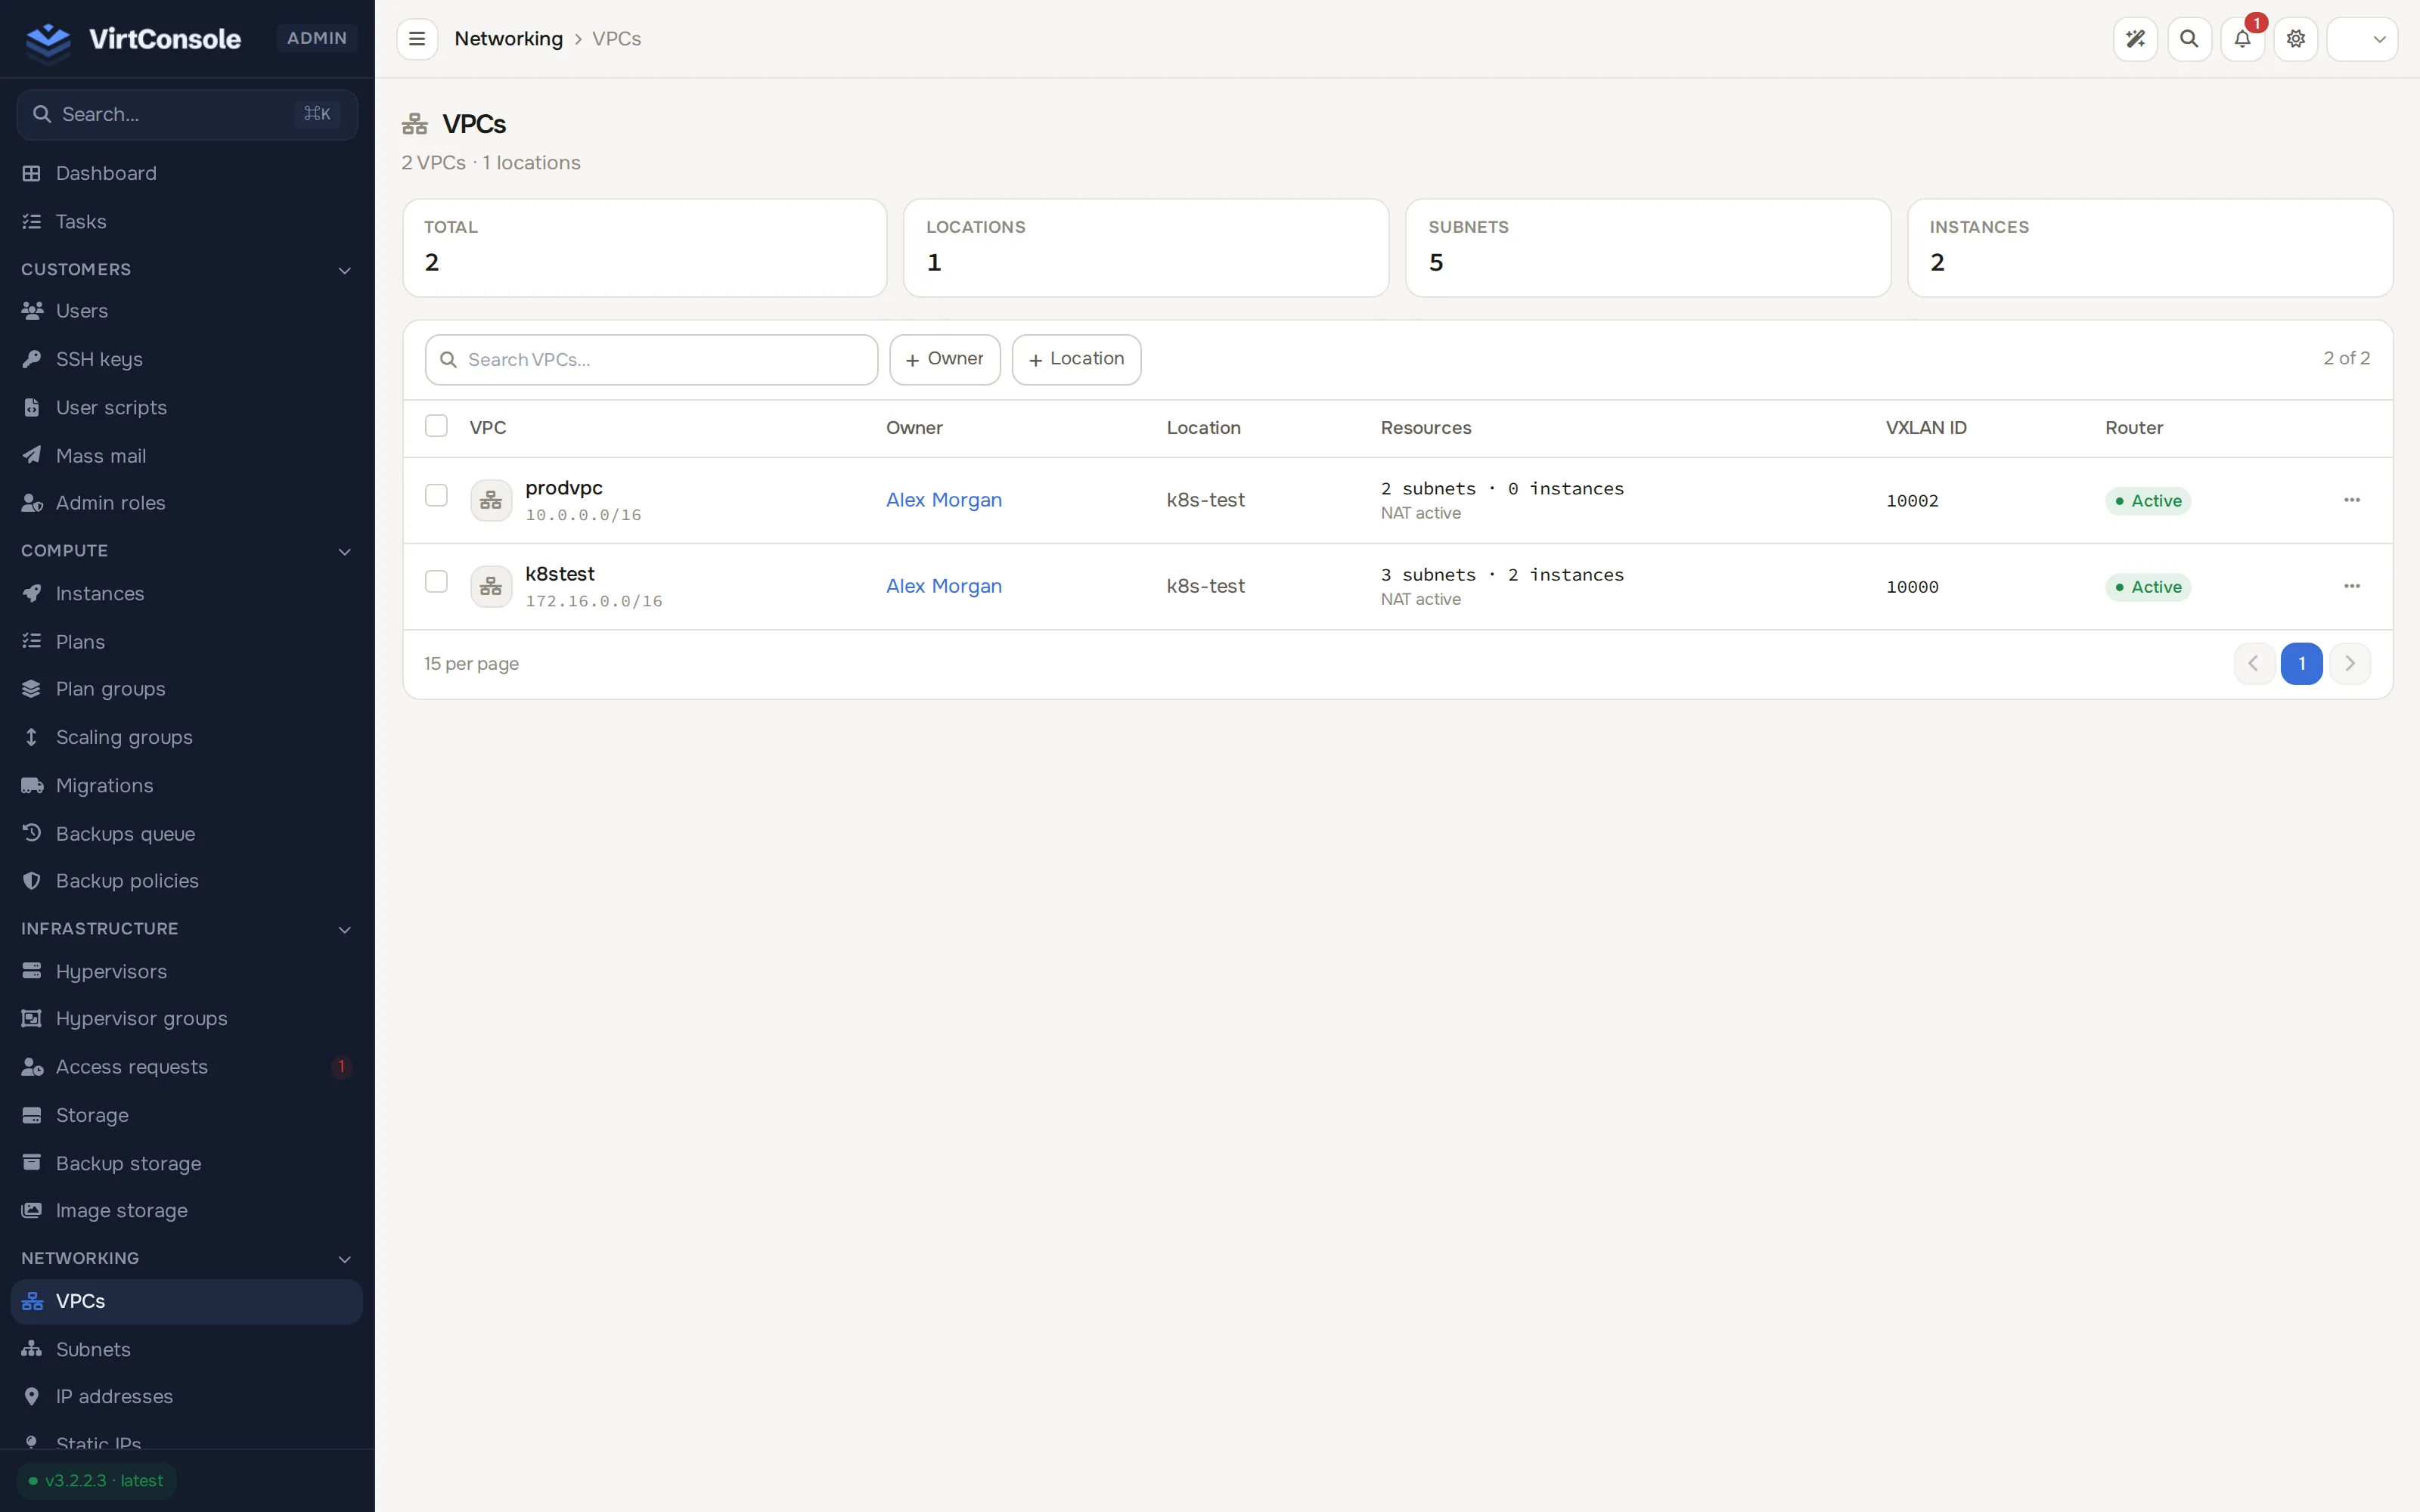Open the notifications bell icon
This screenshot has width=2420, height=1512.
pos(2242,39)
